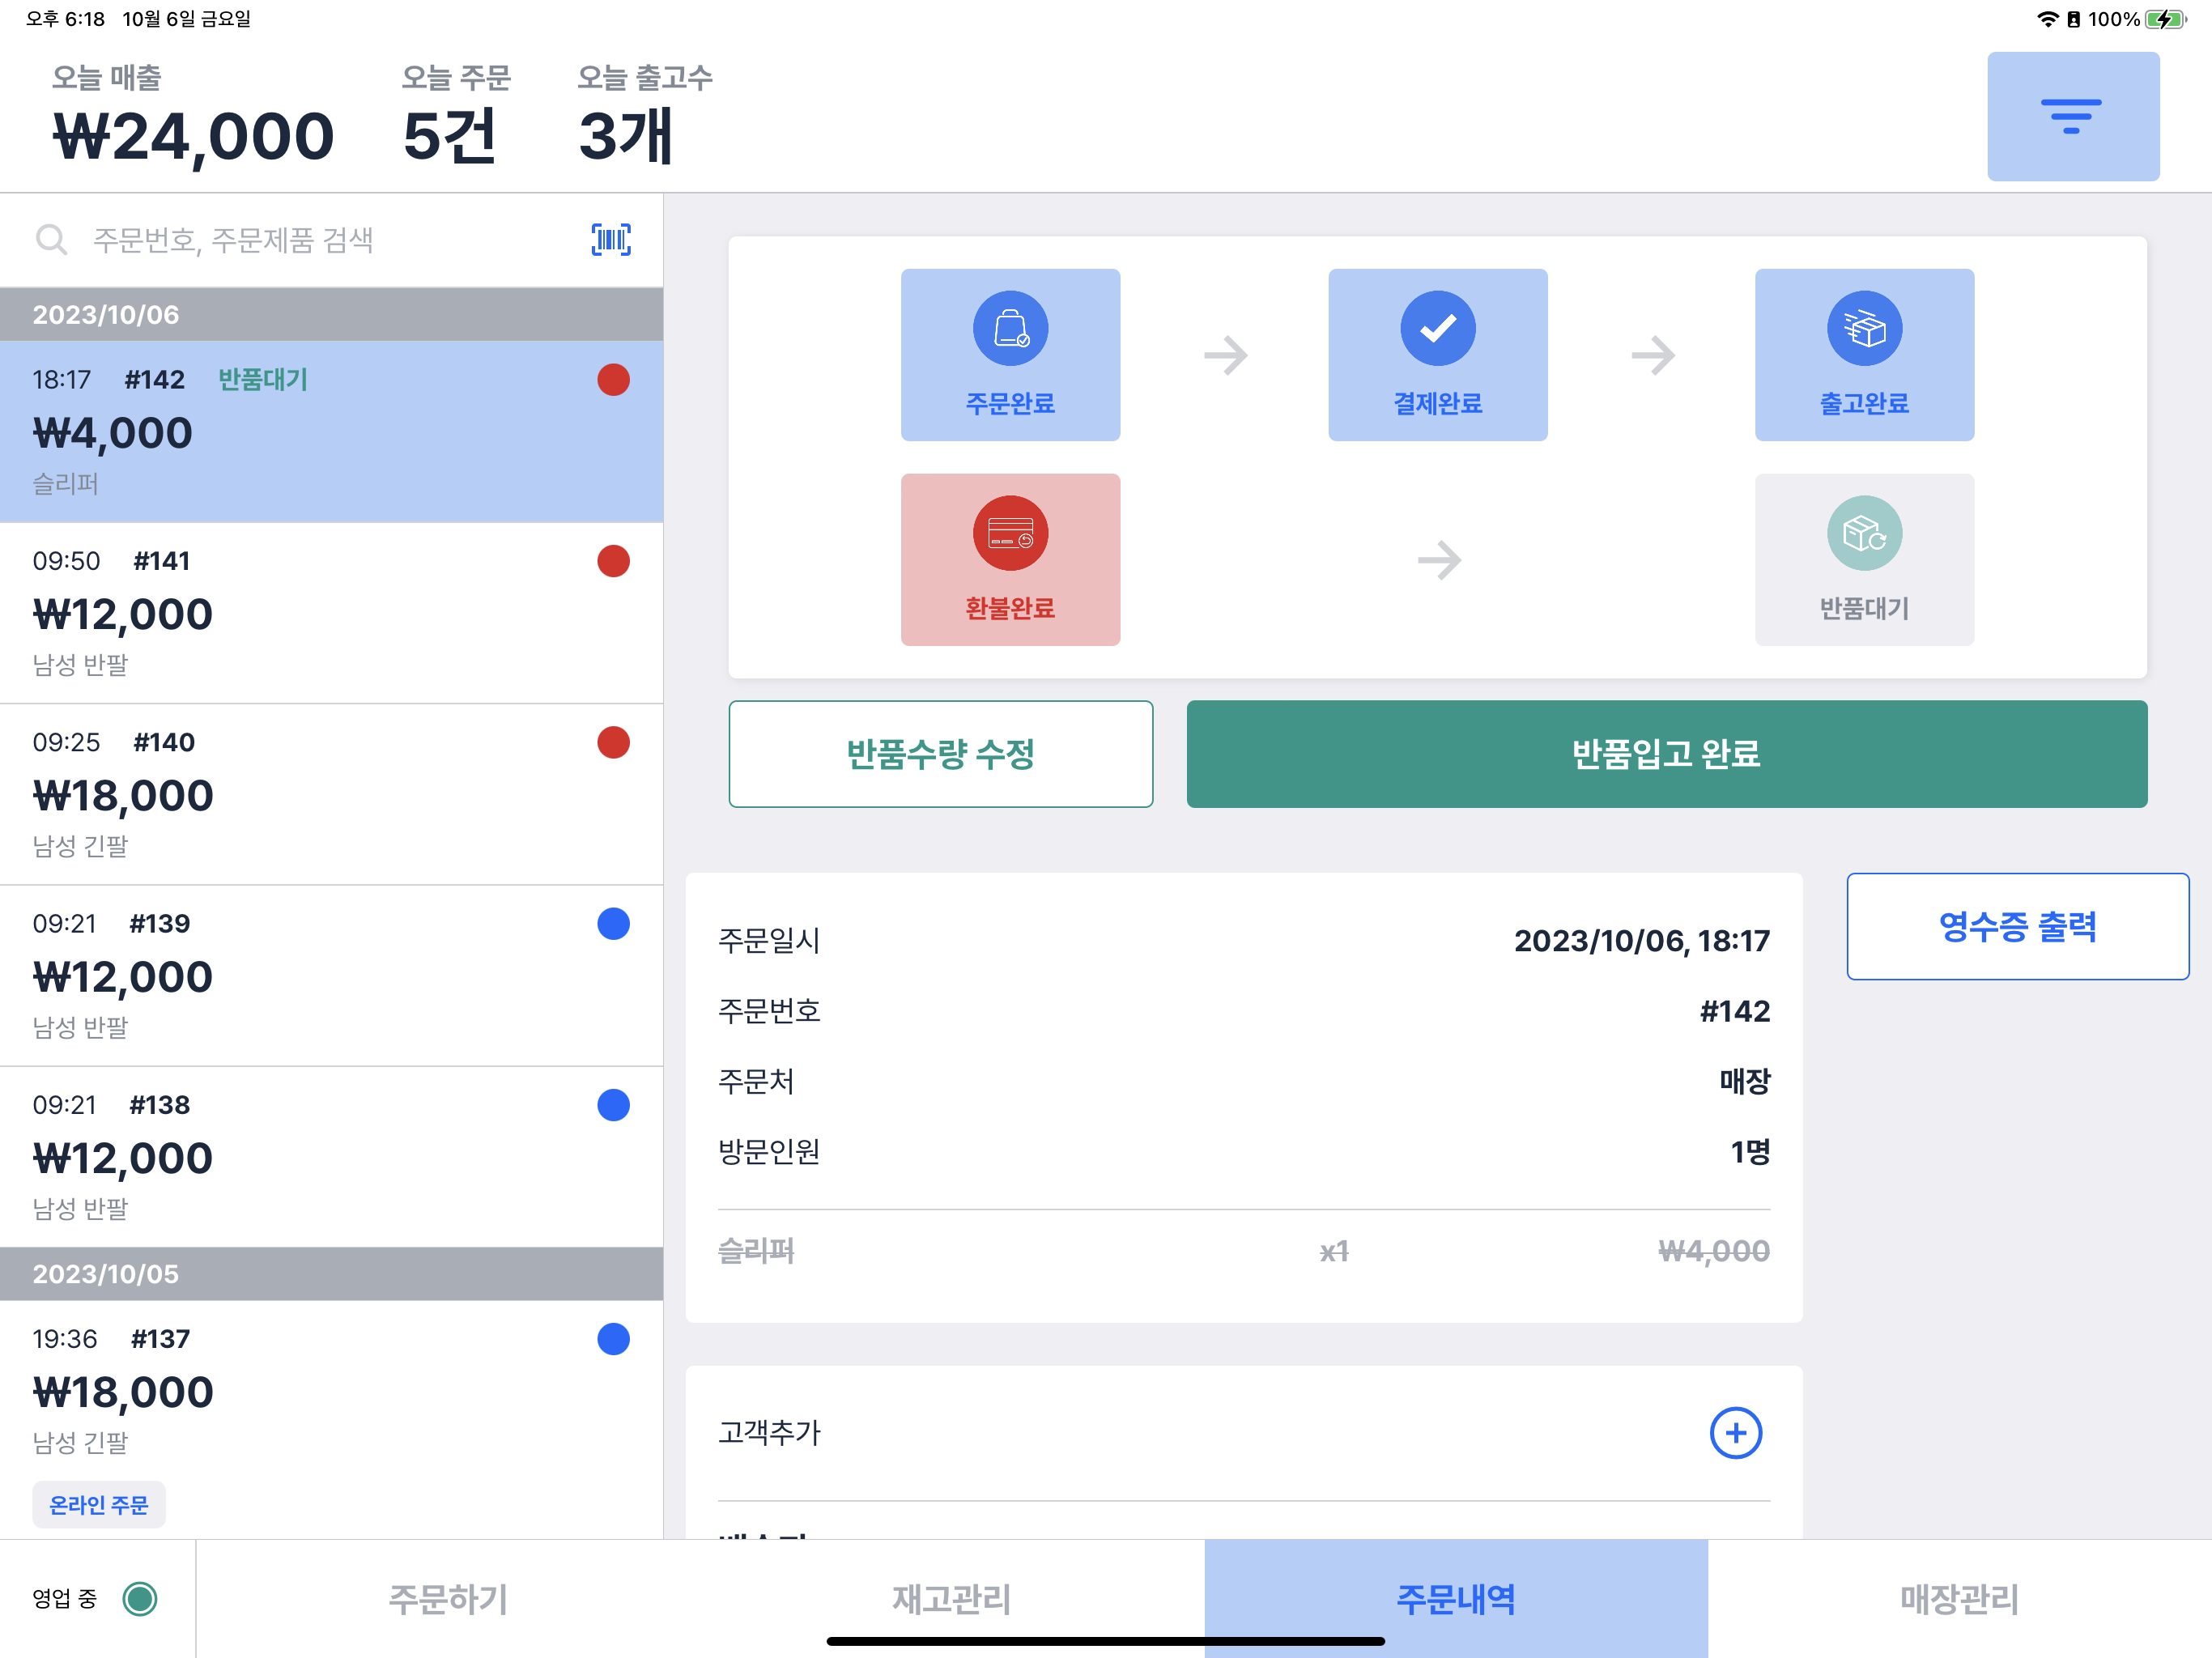Image resolution: width=2212 pixels, height=1658 pixels.
Task: Open the filter button at top right
Action: click(2072, 117)
